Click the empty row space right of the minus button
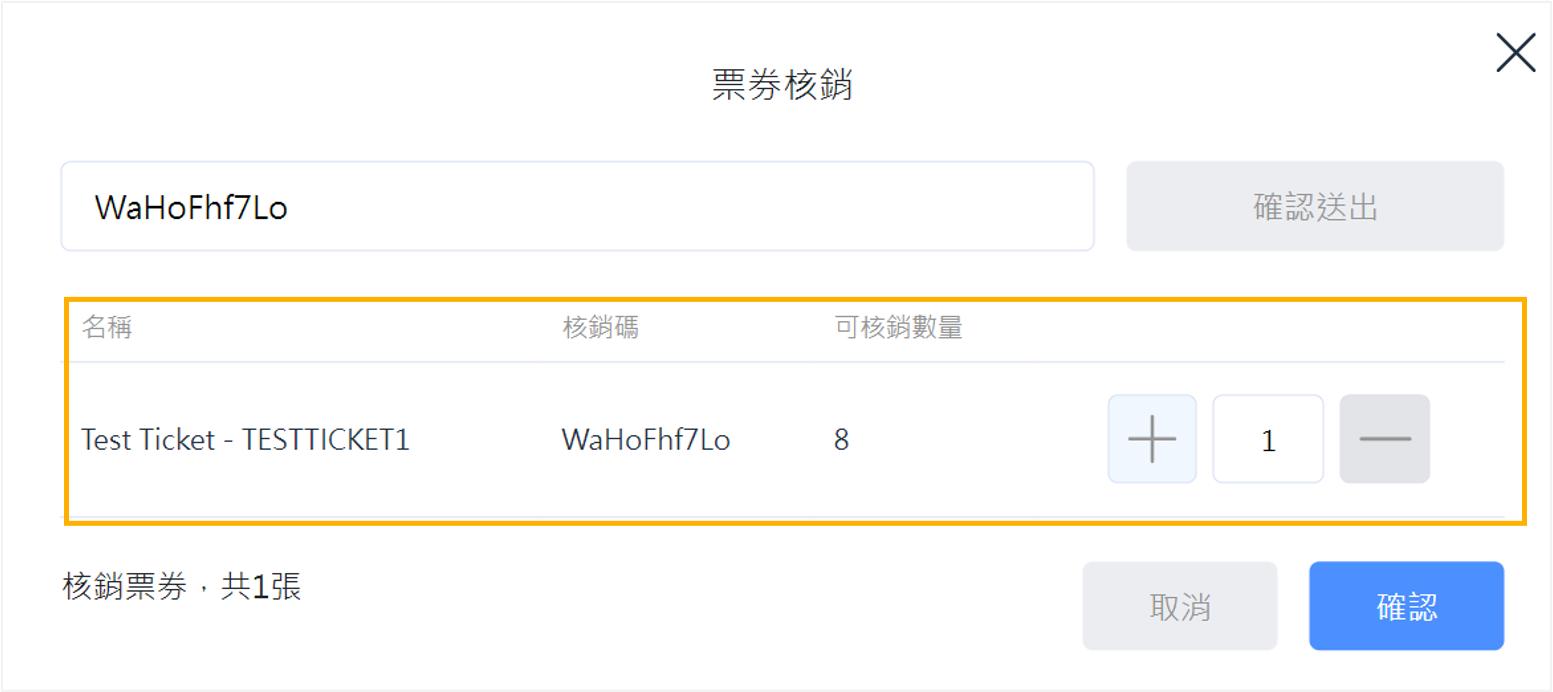Viewport: 1553px width, 692px height. point(1466,440)
